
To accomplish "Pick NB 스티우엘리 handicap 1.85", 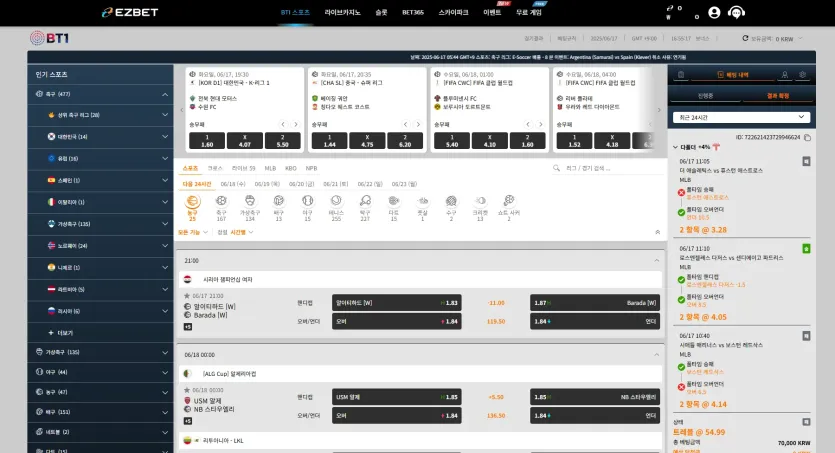I will pos(594,397).
